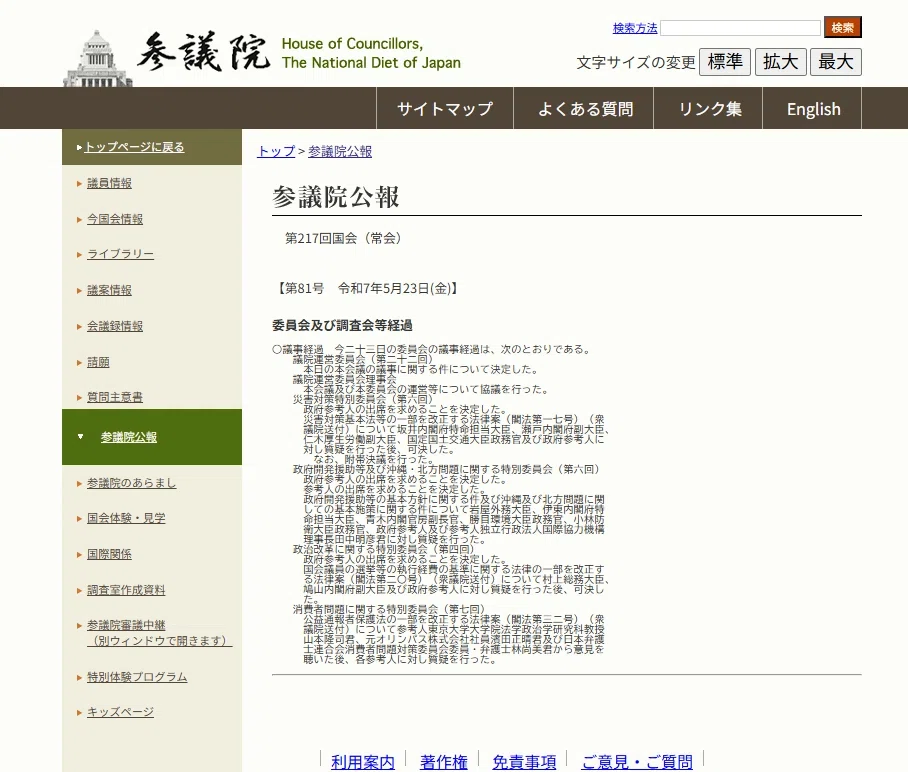Open 会議録情報 in the sidebar
The width and height of the screenshot is (908, 772).
tap(115, 326)
